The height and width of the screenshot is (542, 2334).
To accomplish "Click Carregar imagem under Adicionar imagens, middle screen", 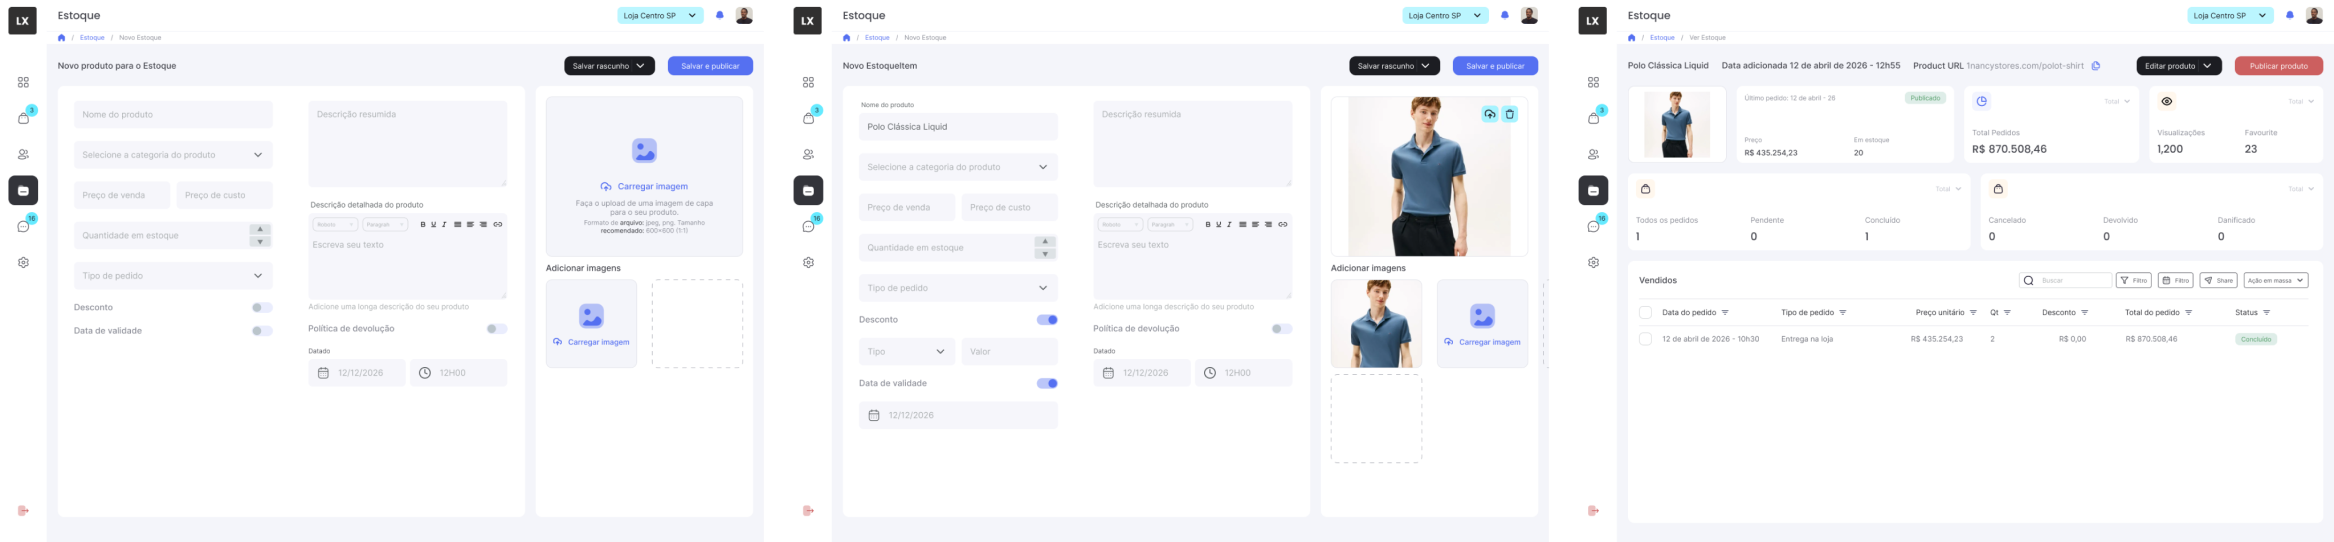I will click(x=1482, y=342).
